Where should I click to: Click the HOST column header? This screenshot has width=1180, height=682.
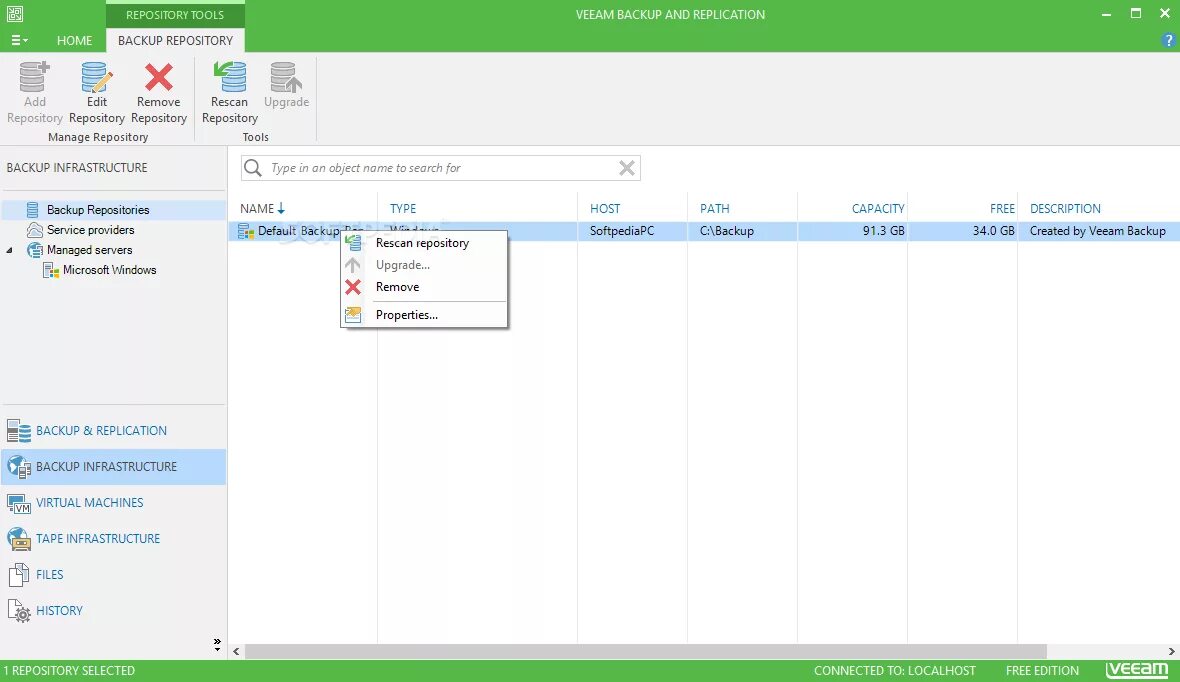point(605,209)
